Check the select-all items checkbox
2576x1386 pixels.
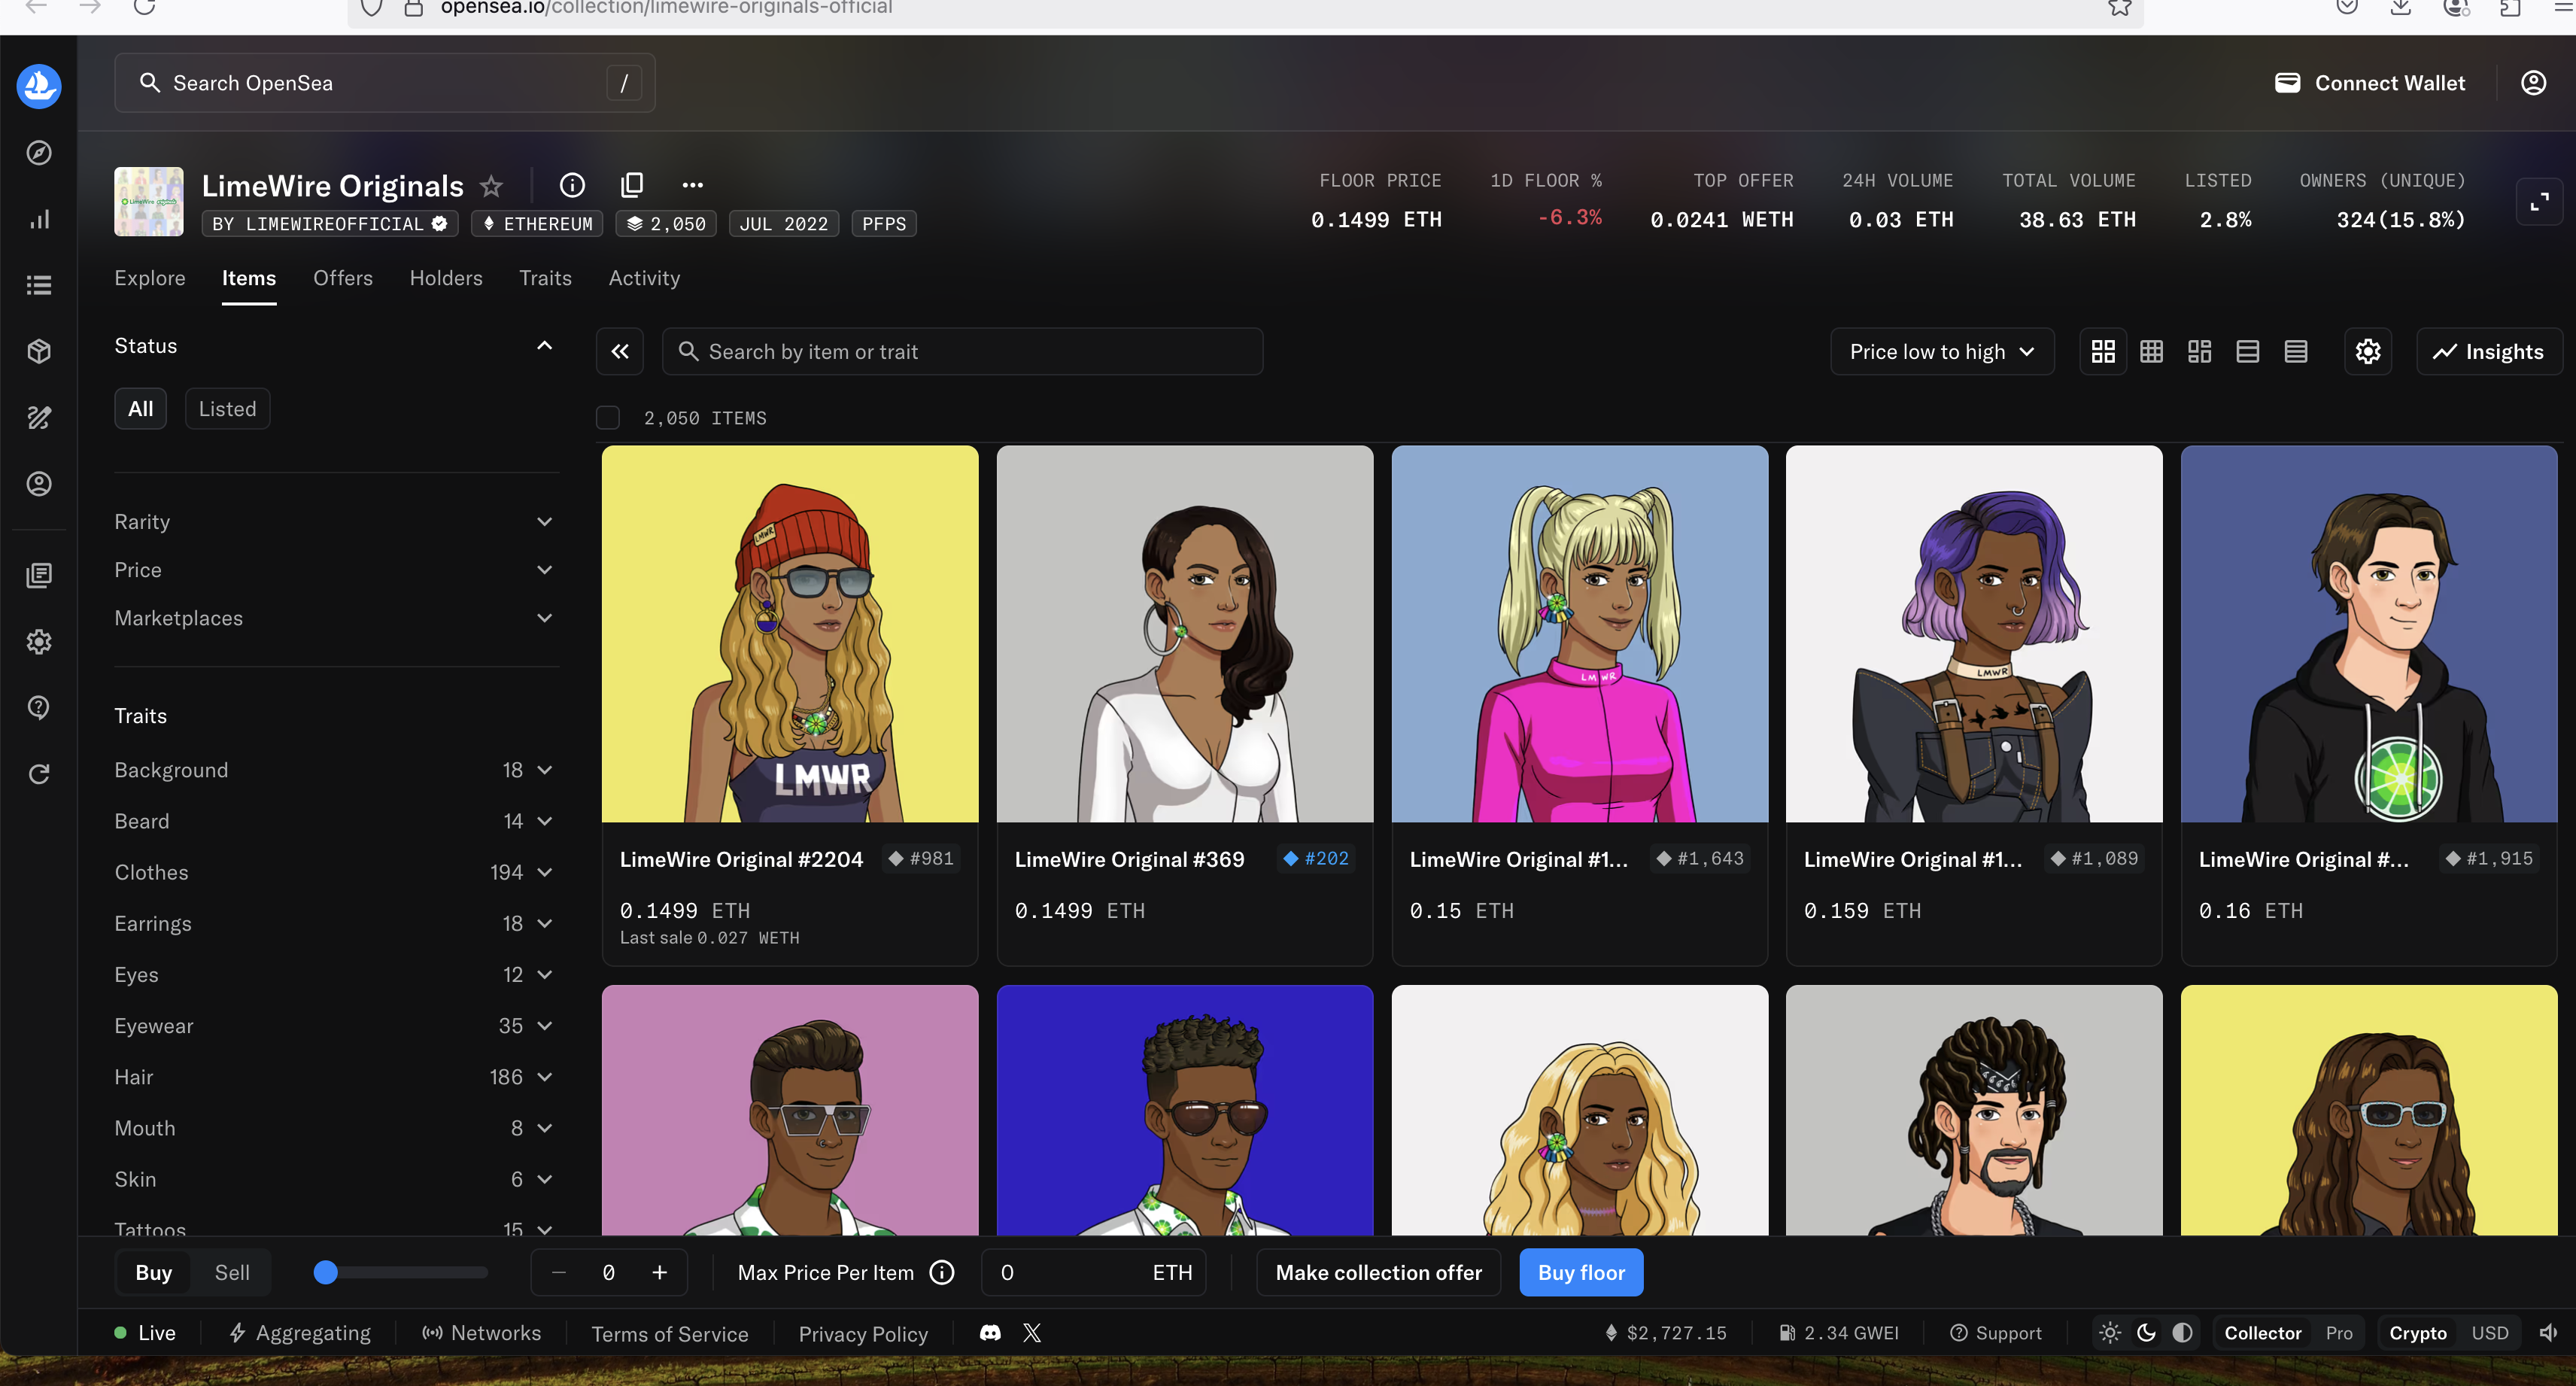(x=608, y=418)
